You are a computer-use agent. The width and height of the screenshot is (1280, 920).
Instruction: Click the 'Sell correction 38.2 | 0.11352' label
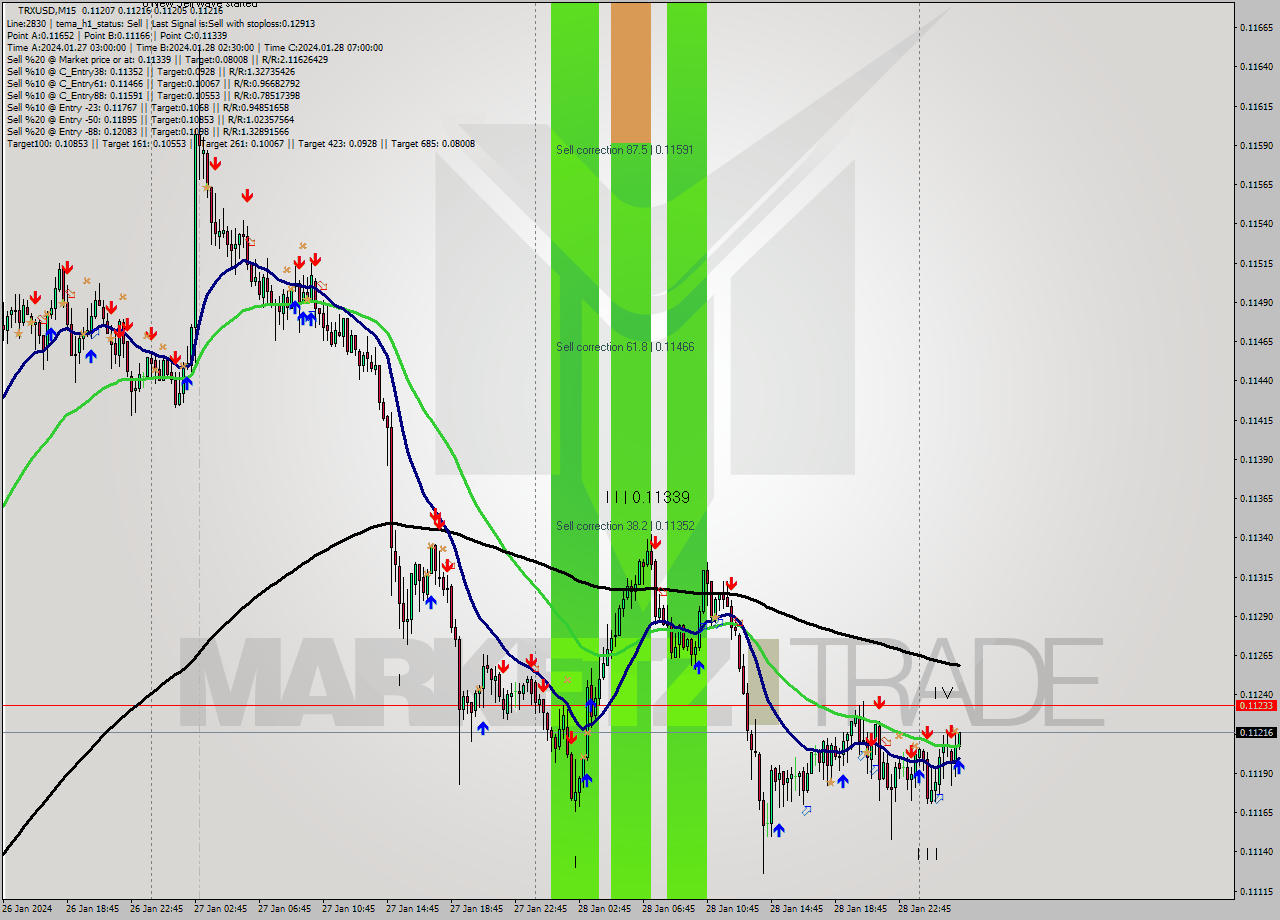tap(625, 525)
